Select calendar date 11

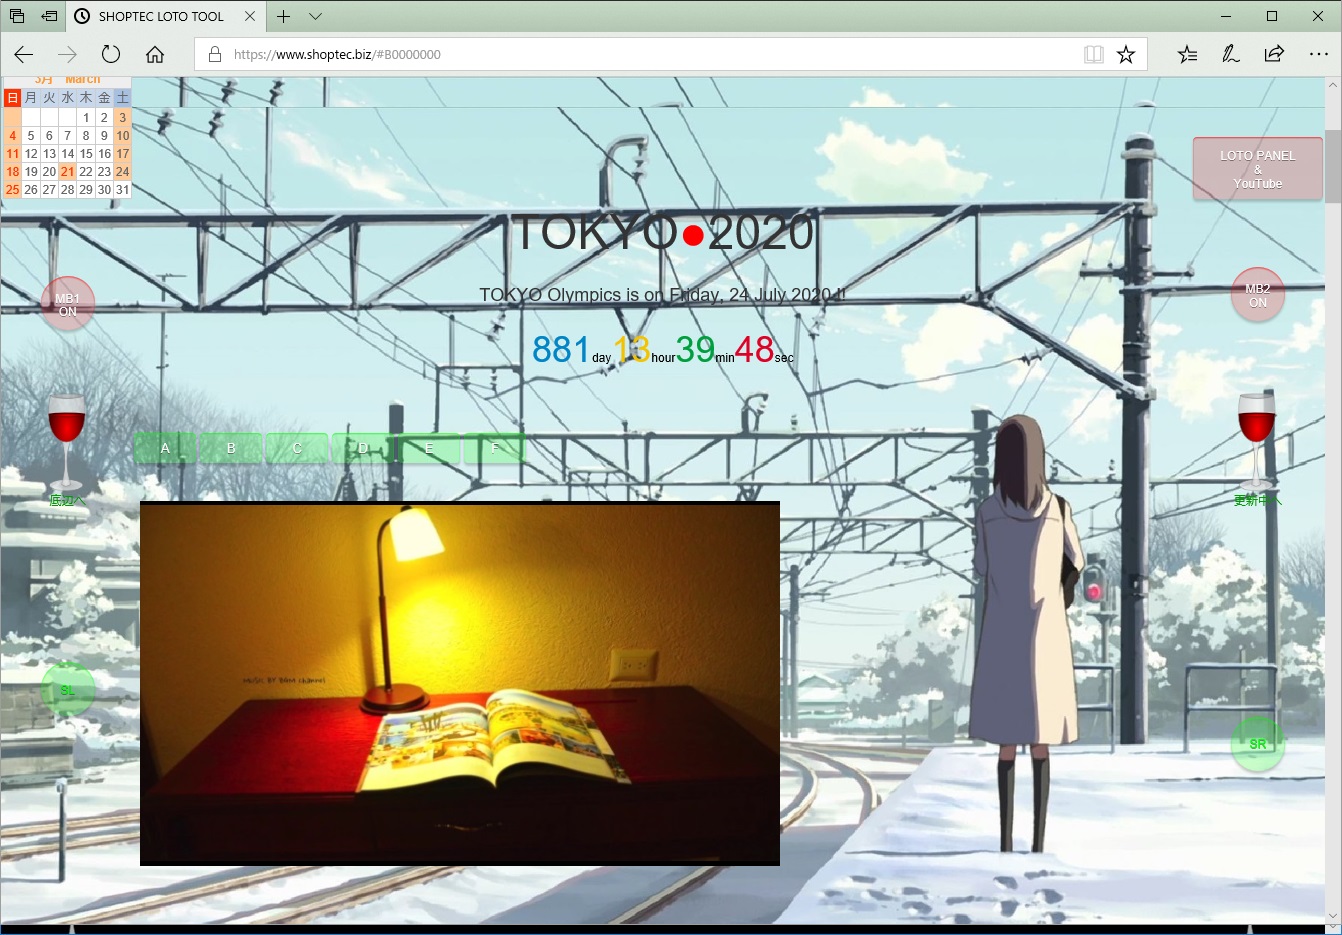point(12,154)
